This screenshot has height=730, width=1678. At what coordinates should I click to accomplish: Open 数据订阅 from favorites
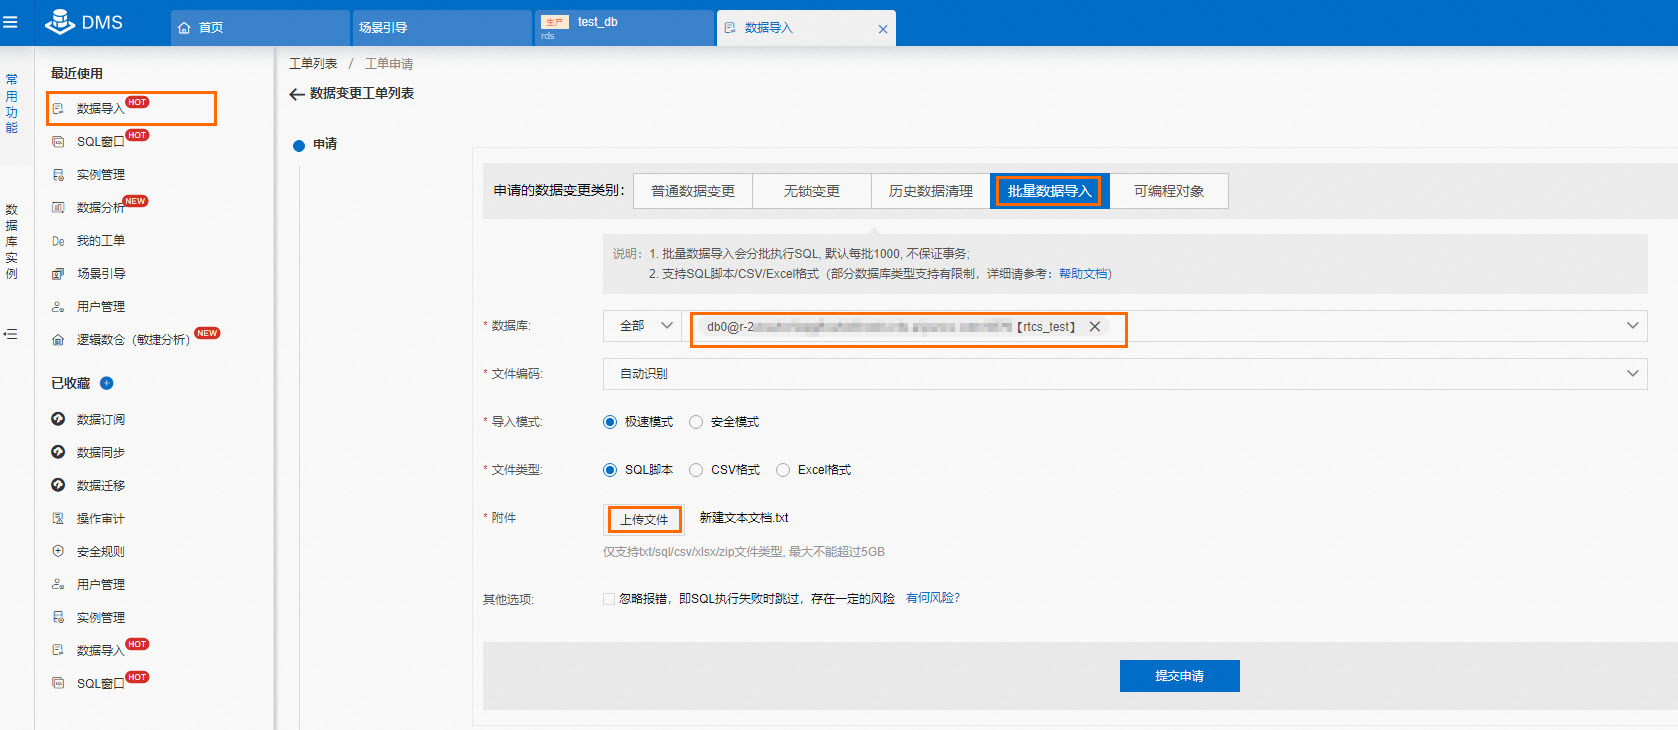(x=101, y=419)
